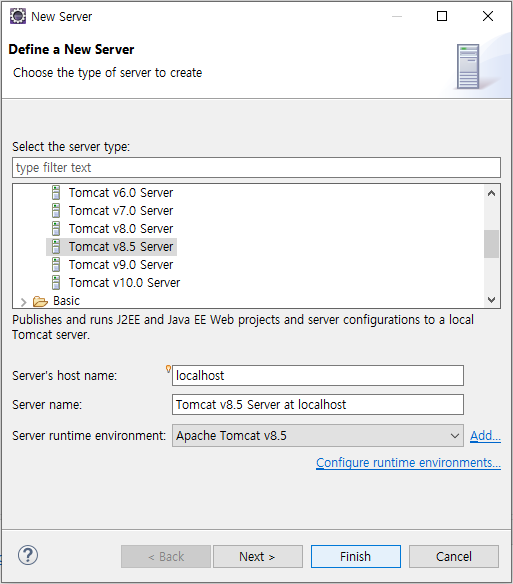Select the Basic folder label
513x584 pixels.
(x=66, y=301)
